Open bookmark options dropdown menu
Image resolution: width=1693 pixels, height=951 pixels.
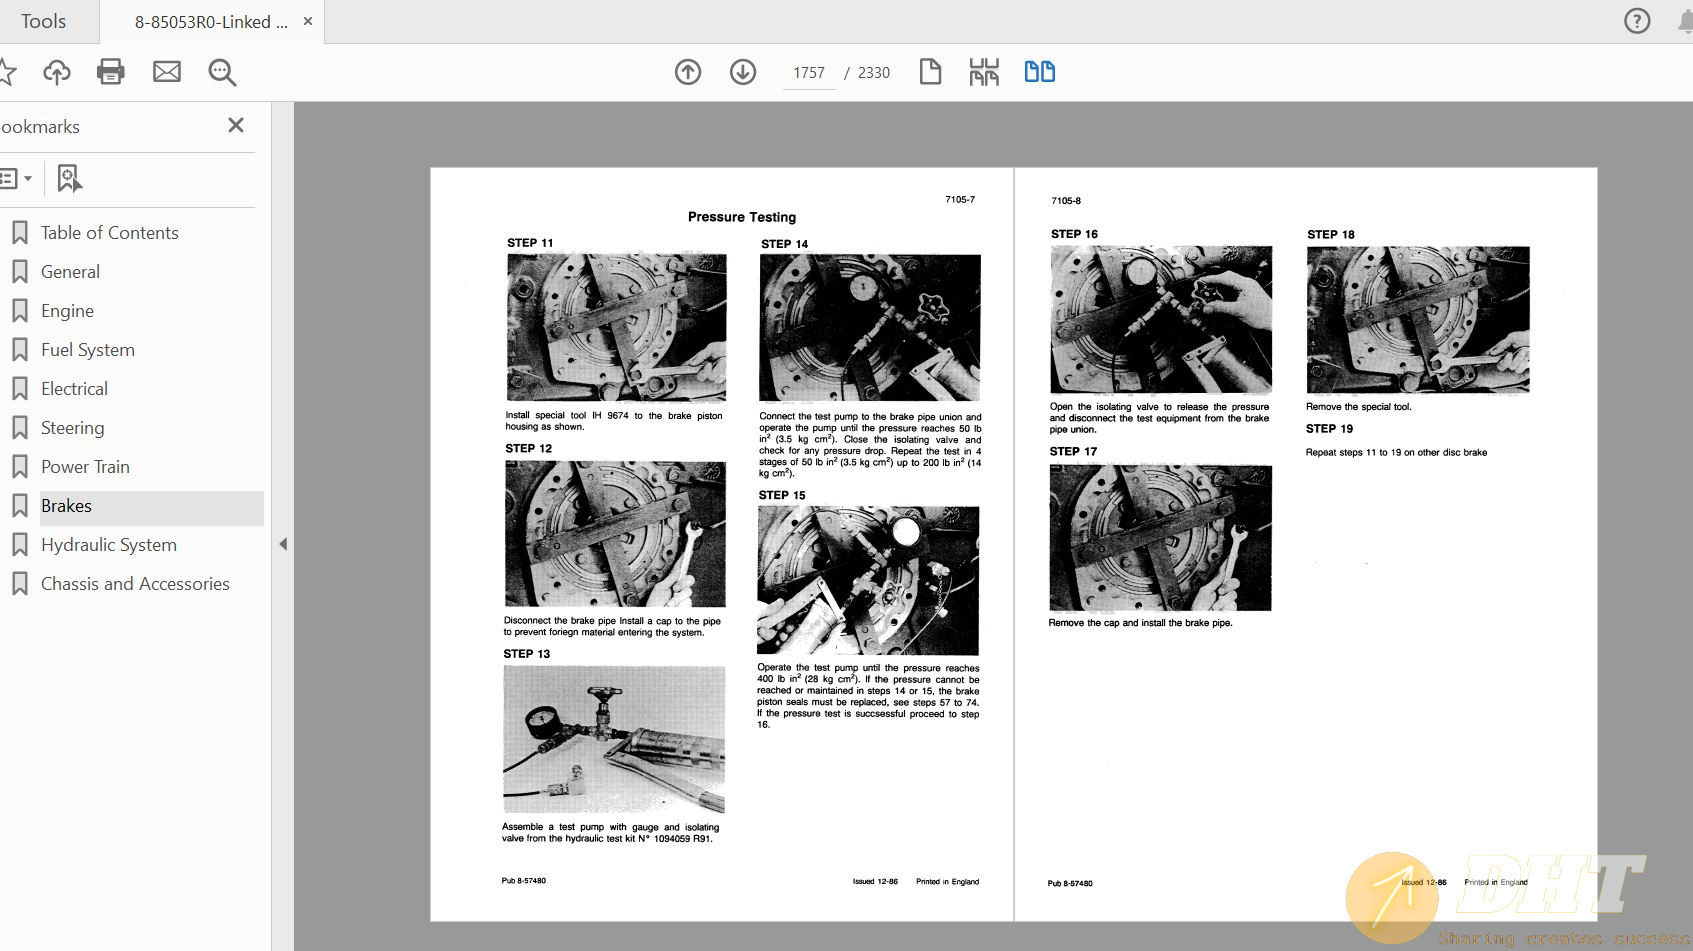(x=16, y=179)
